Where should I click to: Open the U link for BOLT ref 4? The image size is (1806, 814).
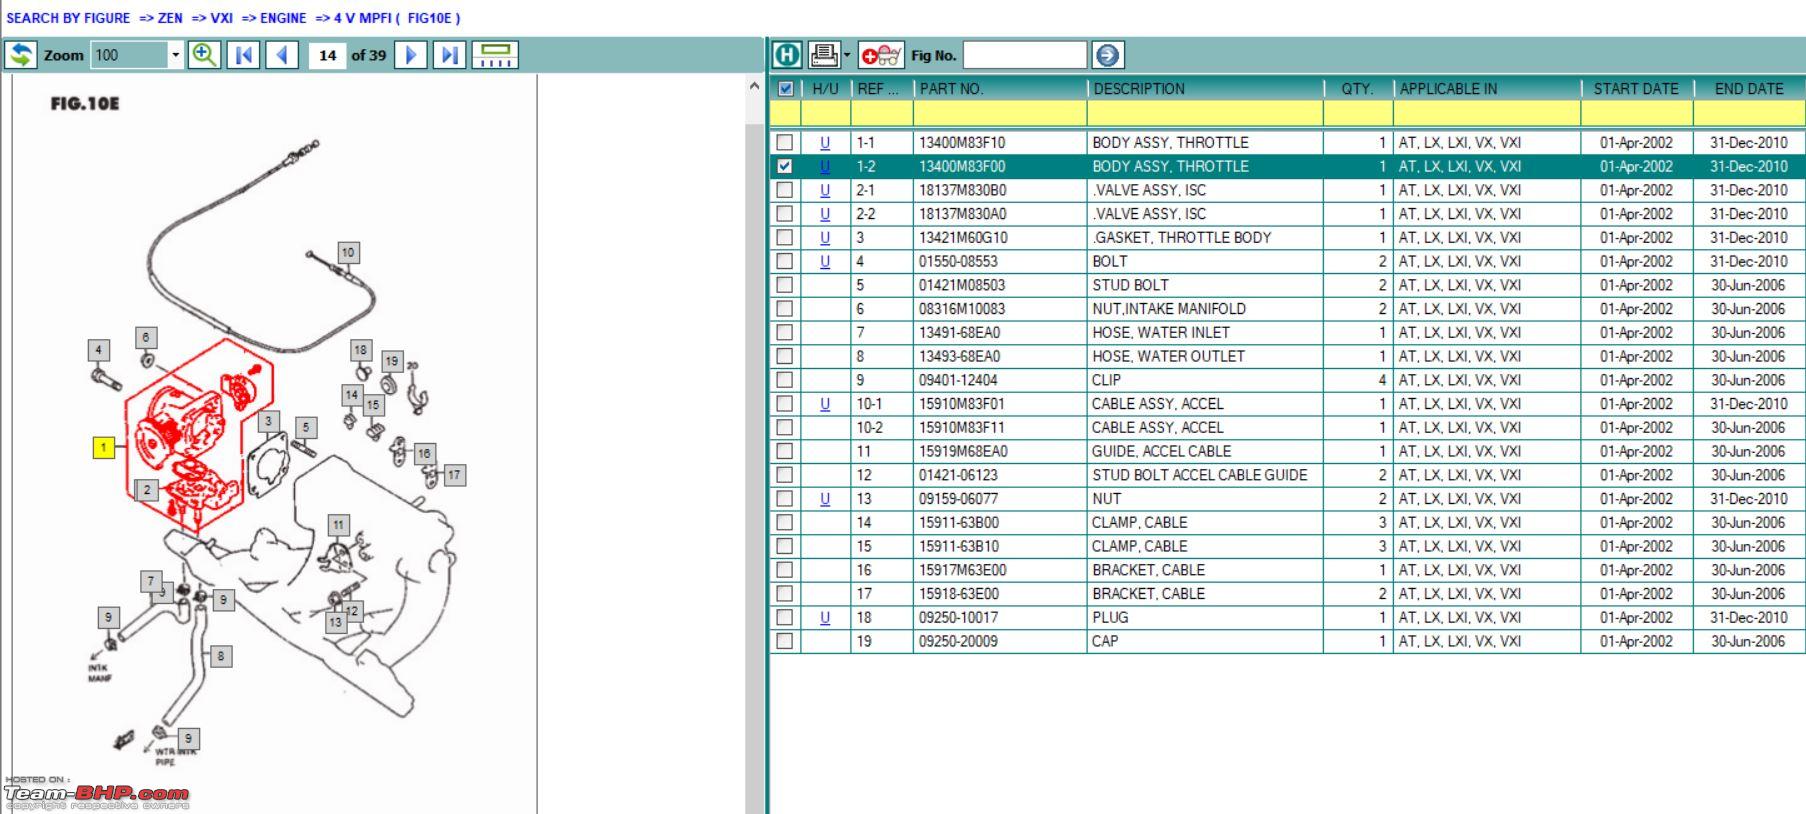[x=825, y=261]
